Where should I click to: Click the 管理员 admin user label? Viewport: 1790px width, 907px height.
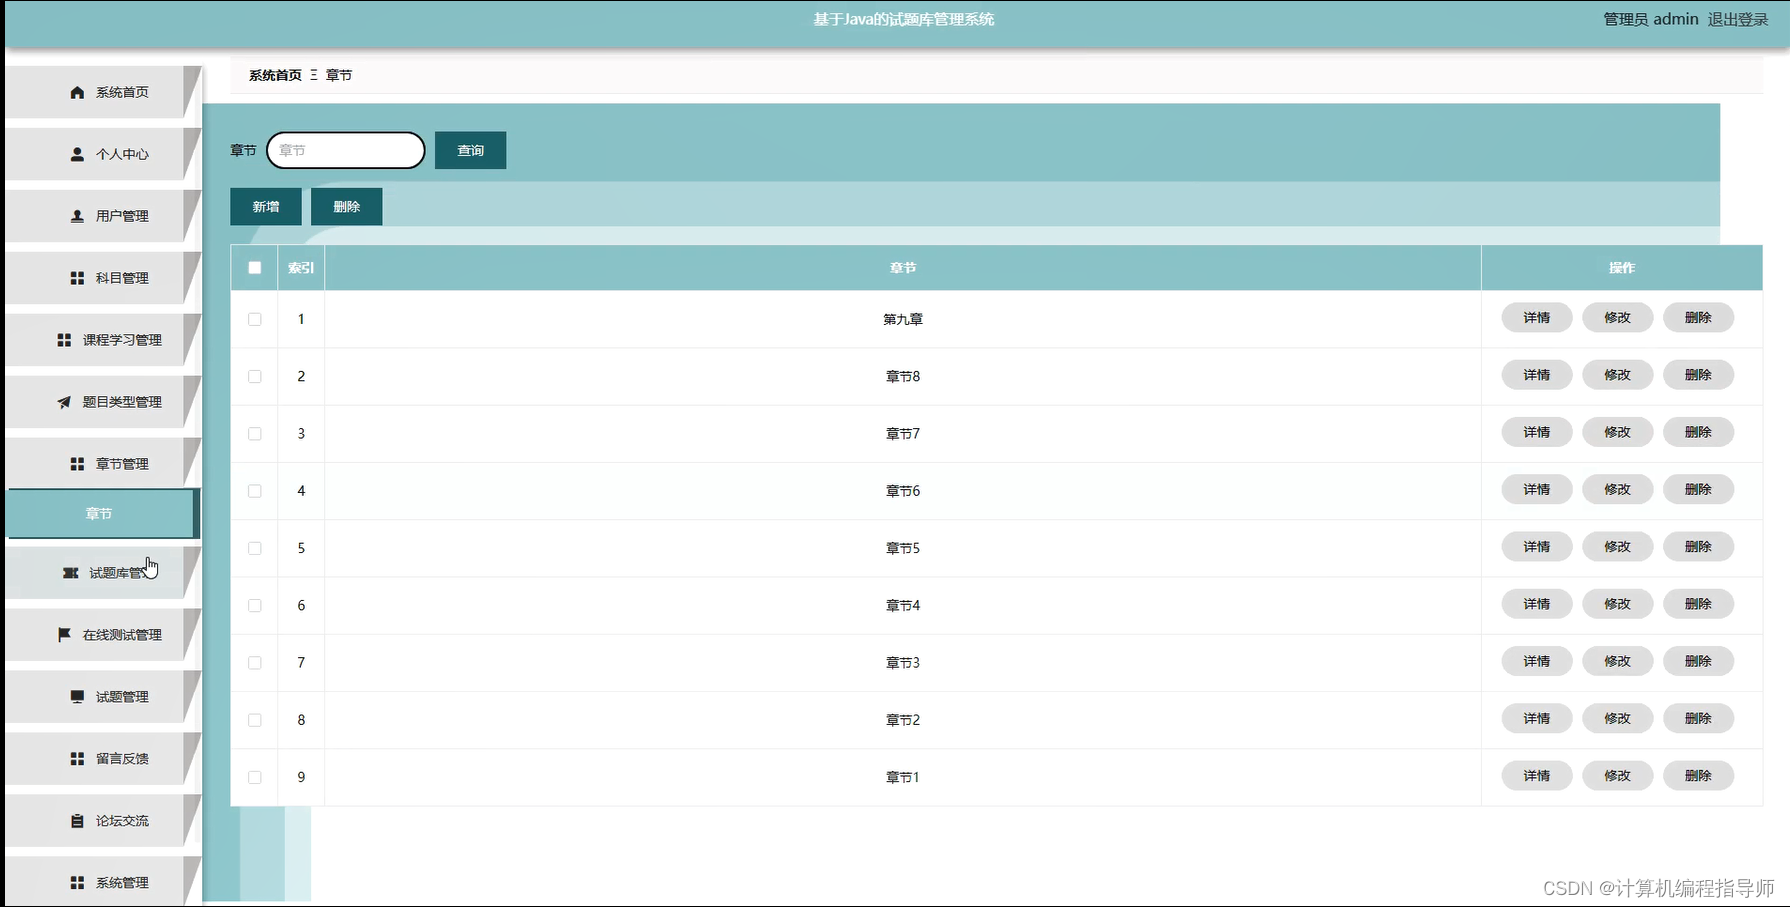1650,19
